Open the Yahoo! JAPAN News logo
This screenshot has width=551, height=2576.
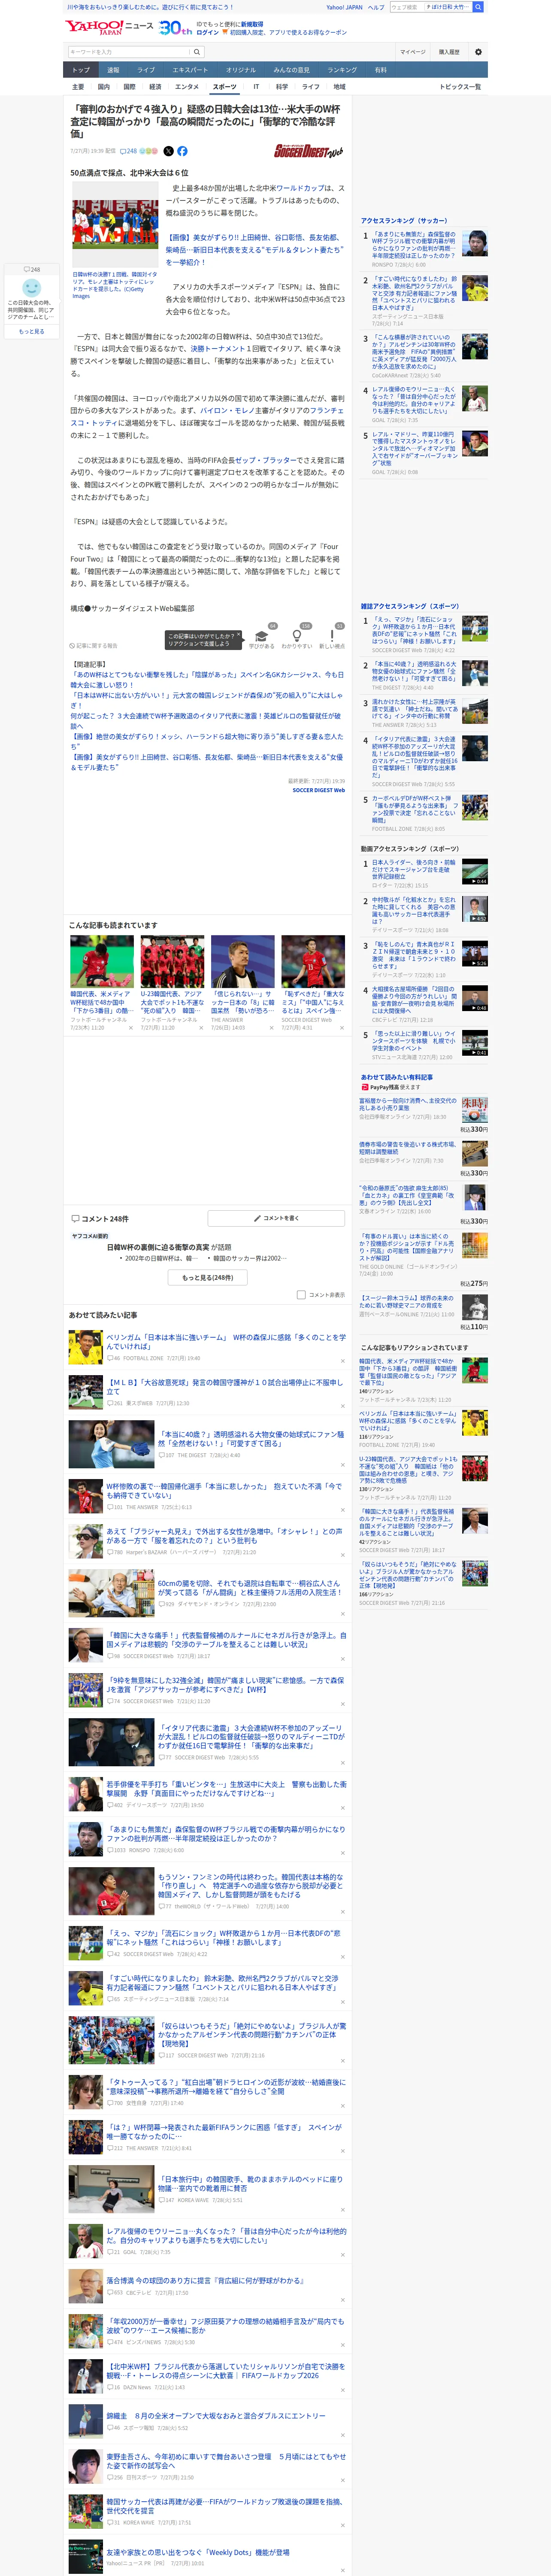[109, 27]
